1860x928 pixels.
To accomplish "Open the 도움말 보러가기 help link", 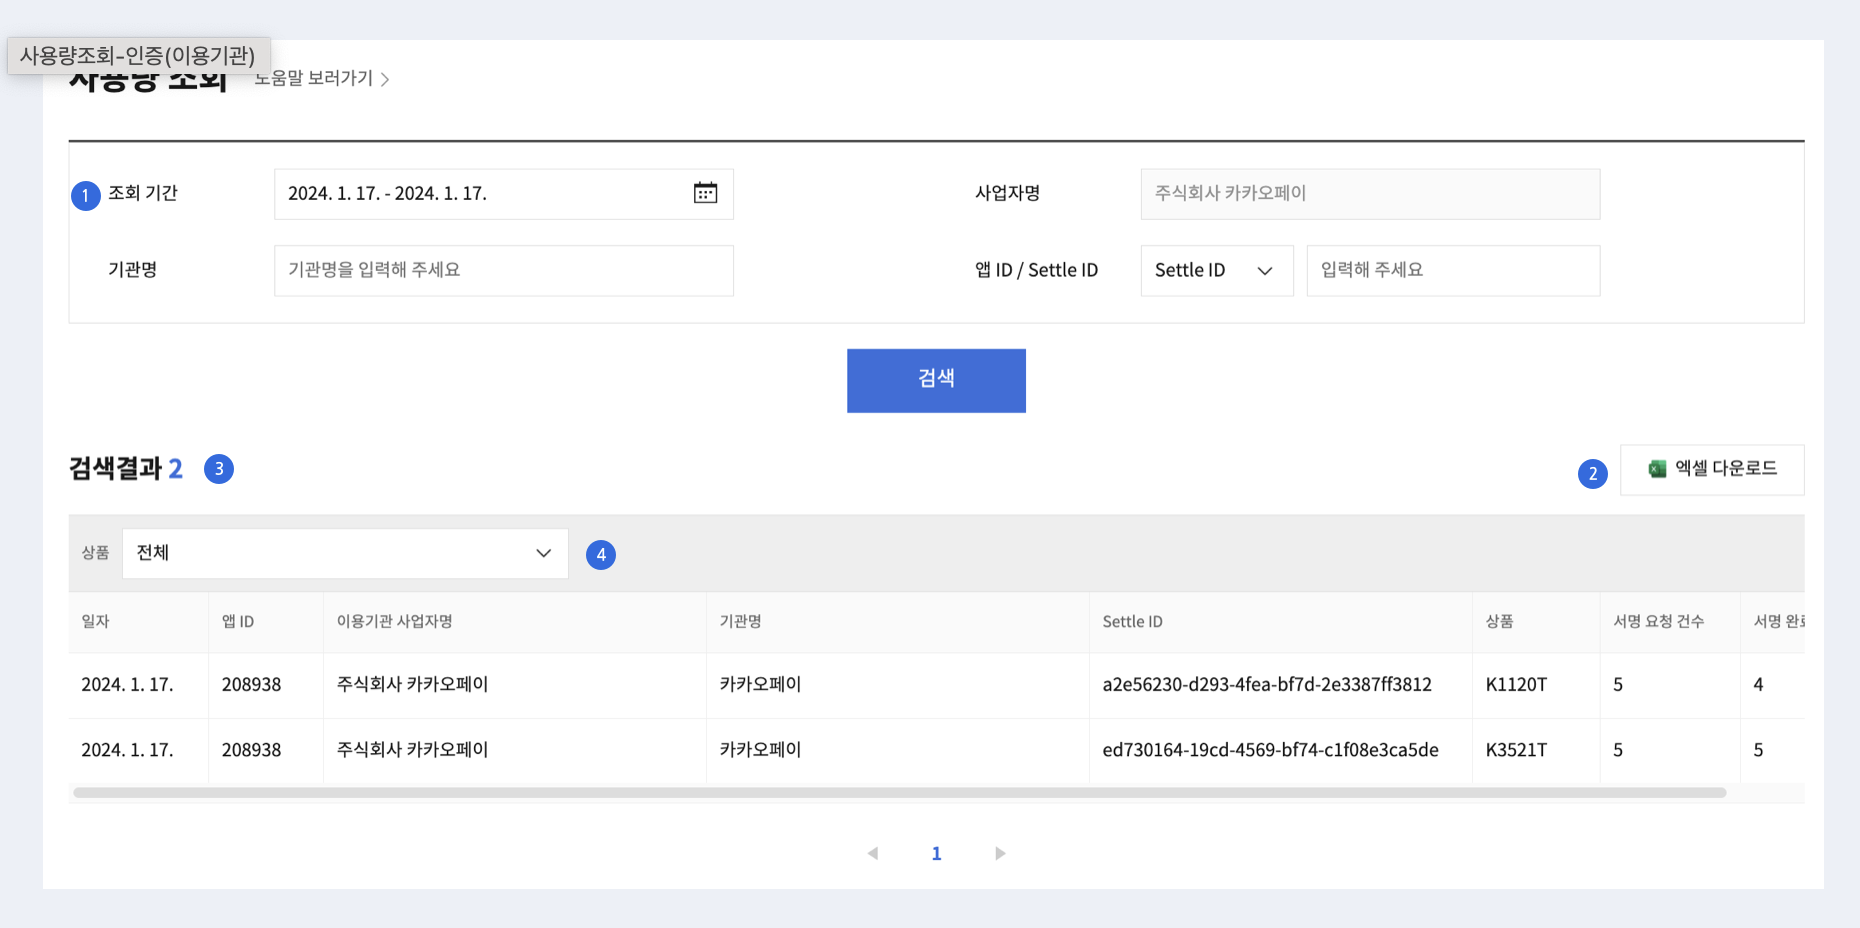I will [x=322, y=79].
